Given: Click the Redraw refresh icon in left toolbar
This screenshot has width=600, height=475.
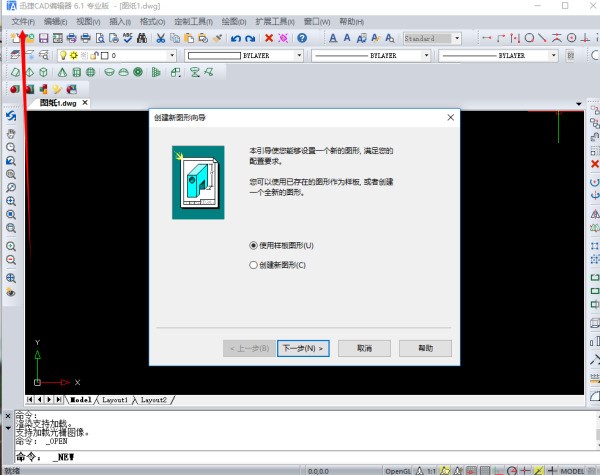Looking at the screenshot, I should 11,116.
